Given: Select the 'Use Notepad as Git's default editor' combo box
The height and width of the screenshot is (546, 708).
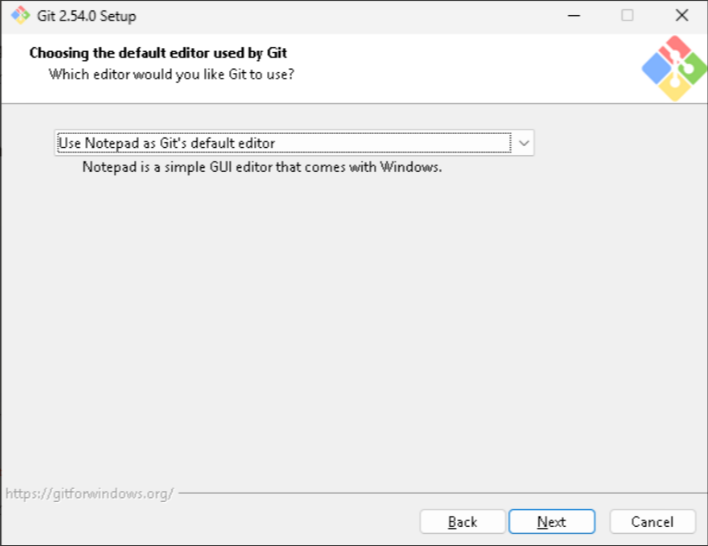Looking at the screenshot, I should [x=294, y=143].
